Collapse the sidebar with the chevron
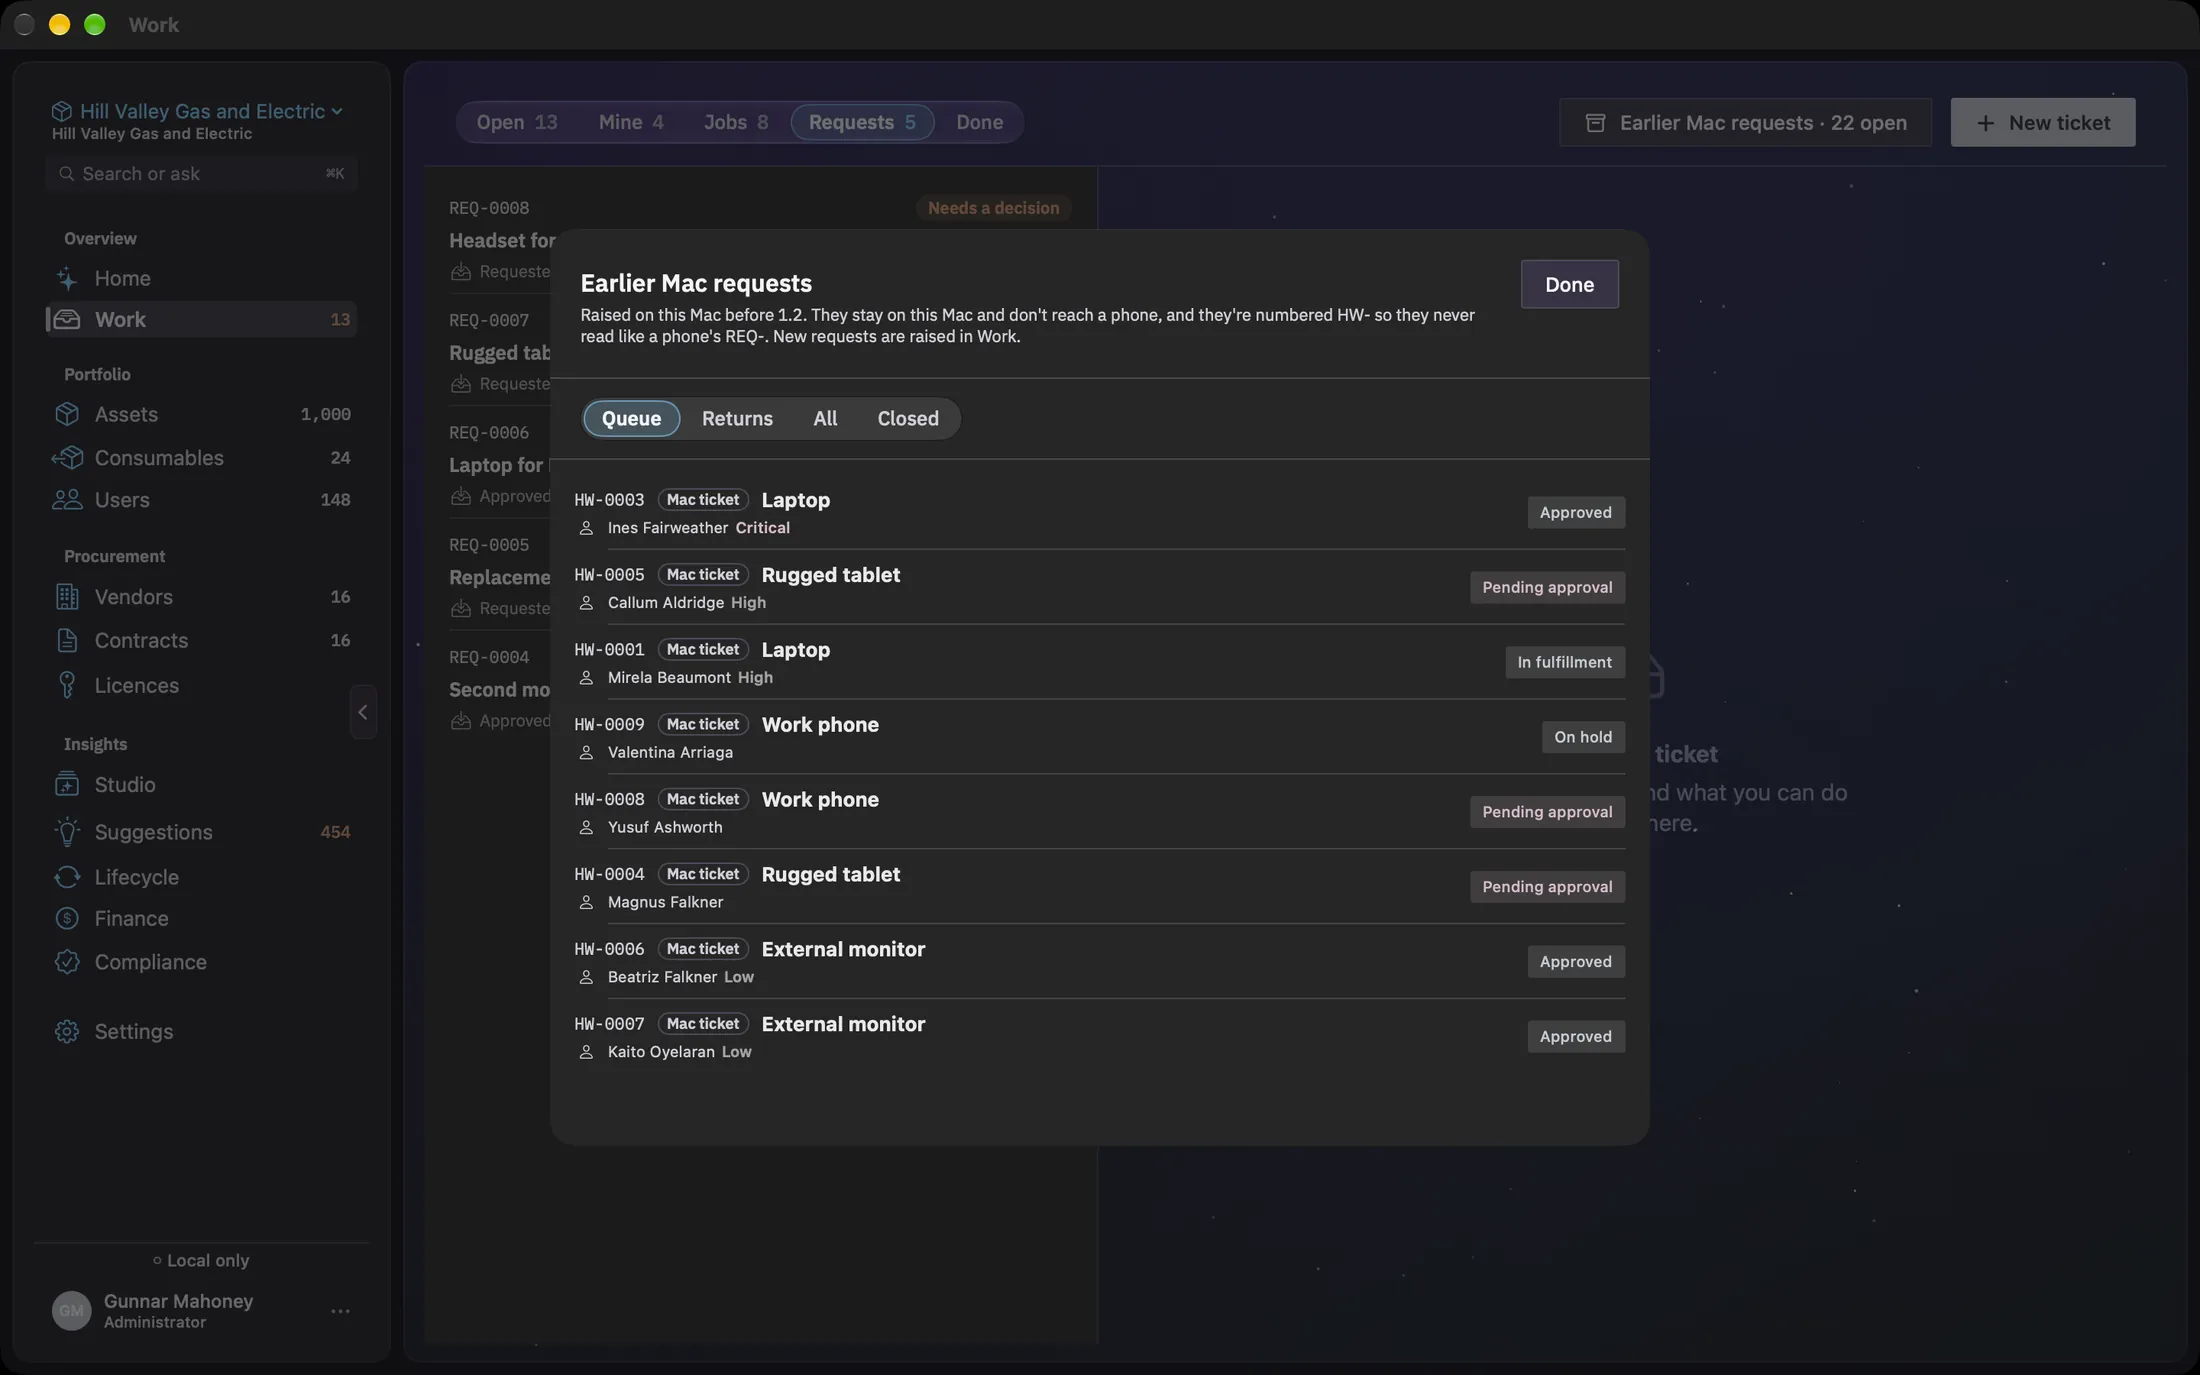 point(363,712)
